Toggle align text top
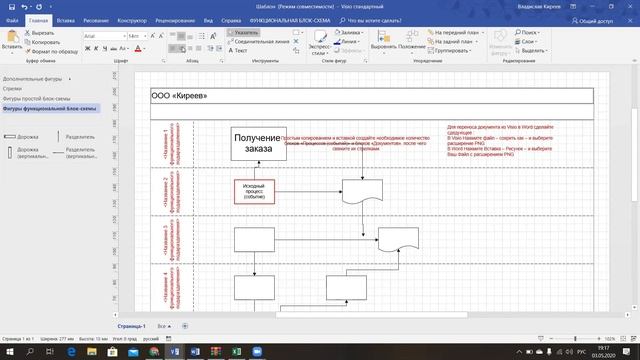Viewport: 640px width, 360px height. 173,36
